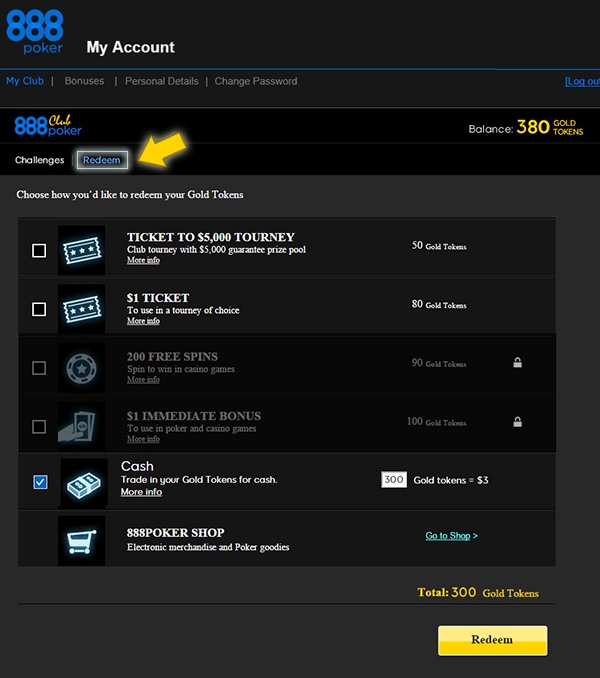Click the Log out link
This screenshot has width=600, height=678.
coord(582,81)
